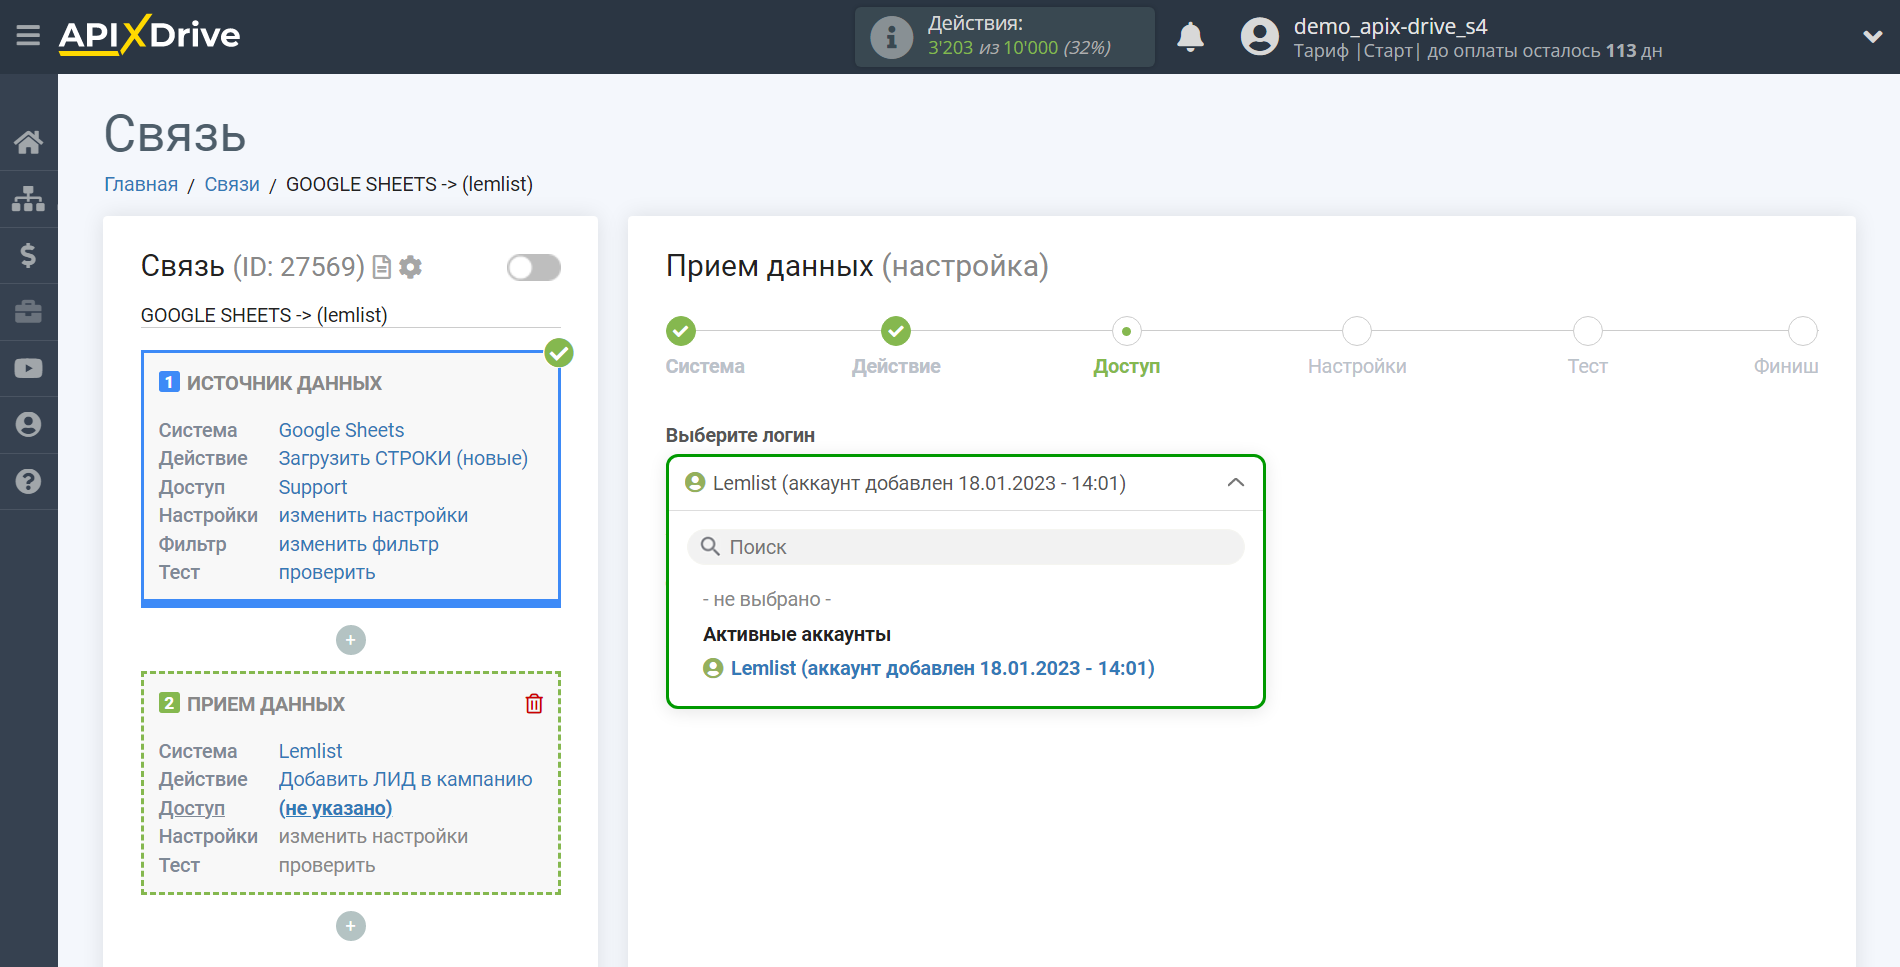Click the connection document copy icon
Screen dimensions: 1900x967
[381, 267]
